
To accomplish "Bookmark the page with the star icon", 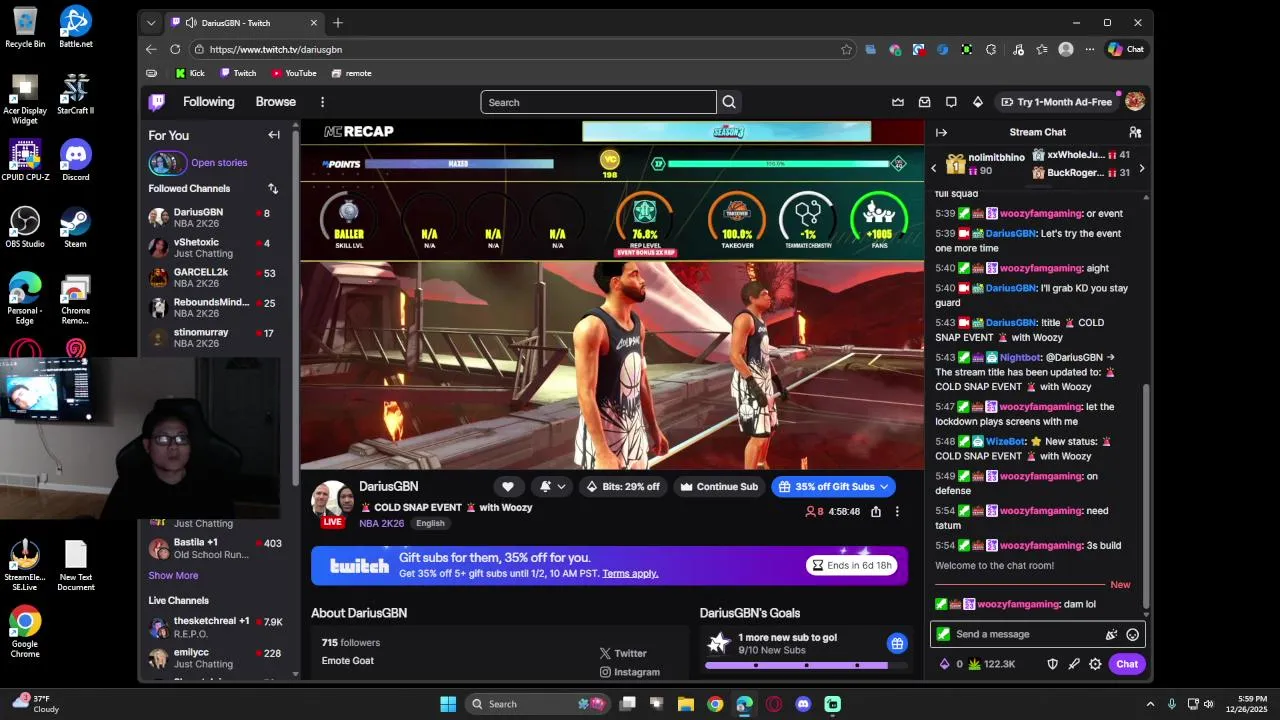I will point(847,49).
